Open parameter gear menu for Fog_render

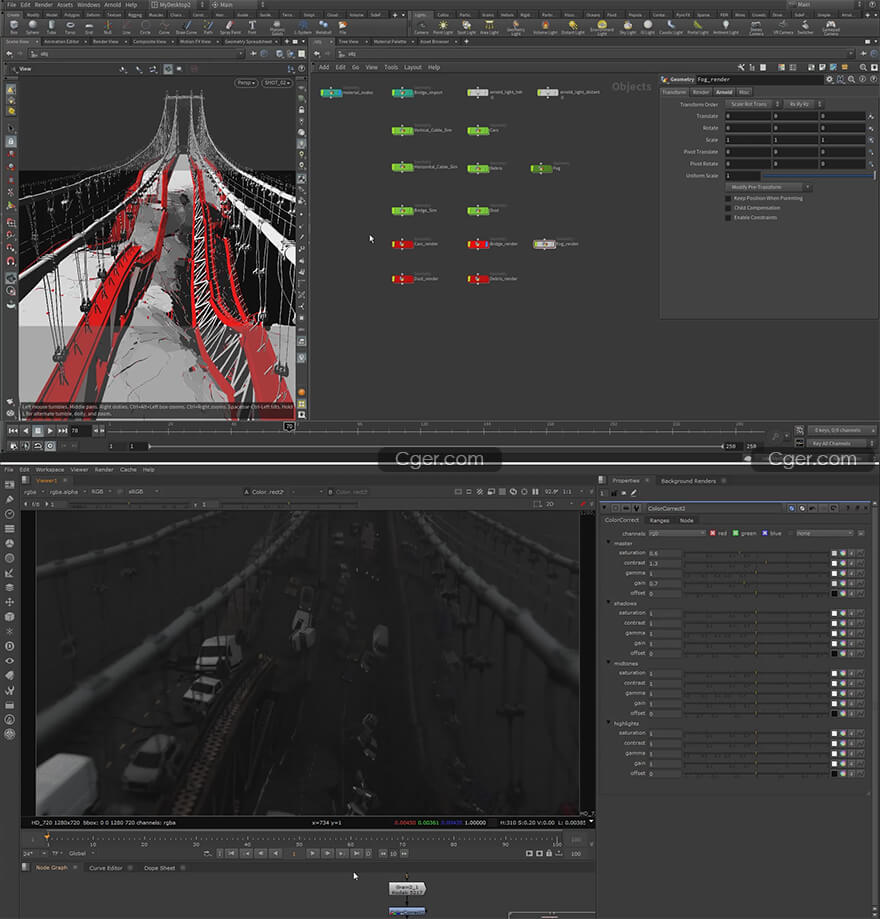[x=828, y=79]
